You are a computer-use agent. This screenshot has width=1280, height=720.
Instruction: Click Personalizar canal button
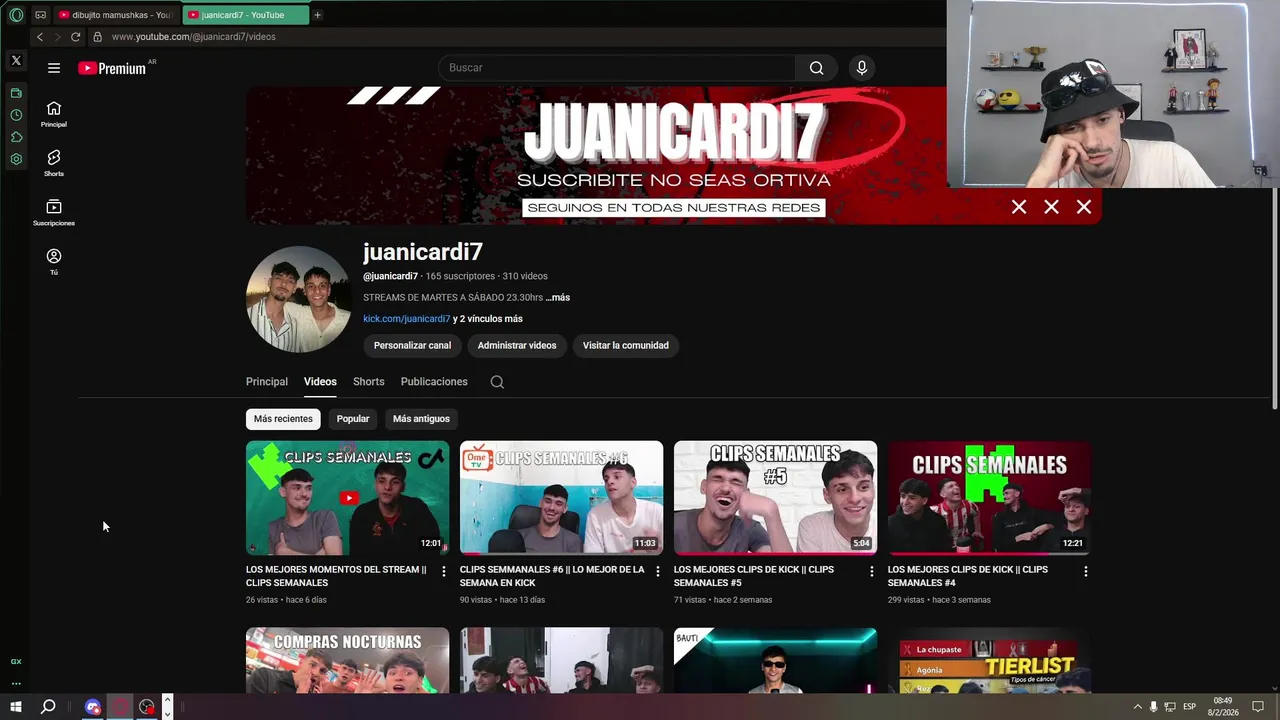pyautogui.click(x=412, y=346)
